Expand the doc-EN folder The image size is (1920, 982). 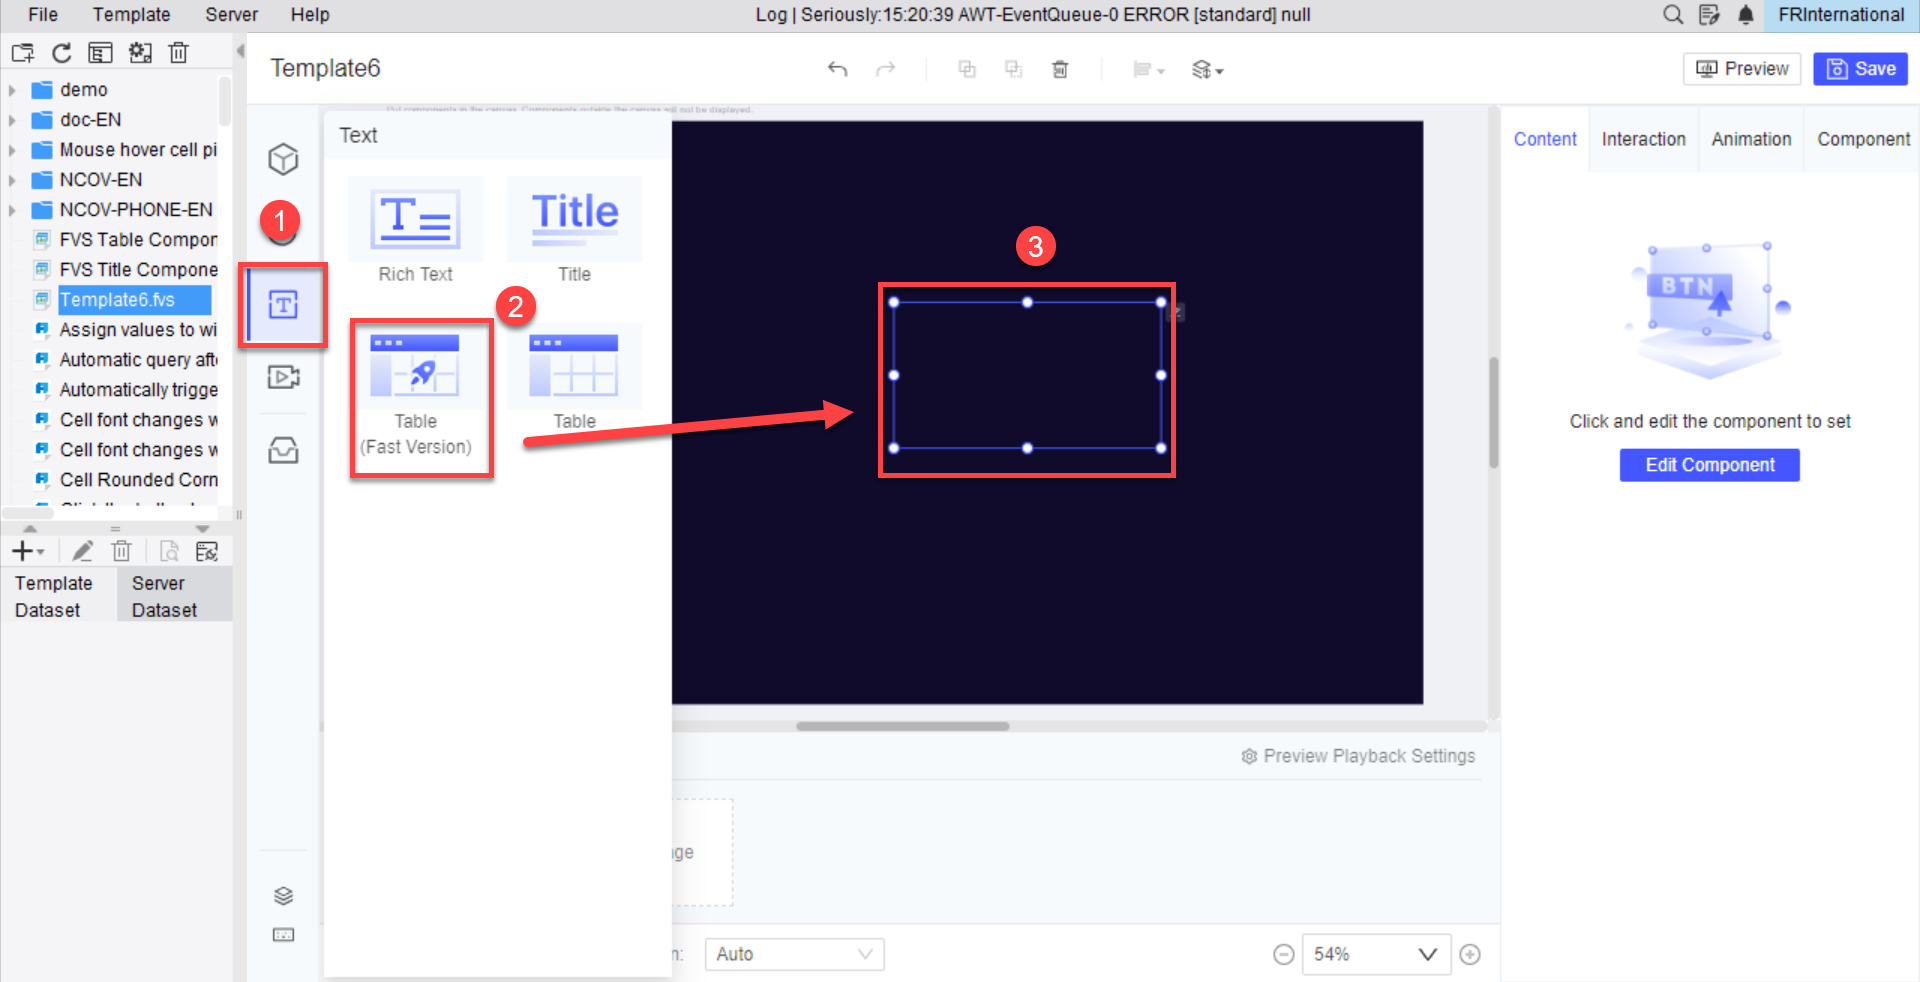pos(12,120)
